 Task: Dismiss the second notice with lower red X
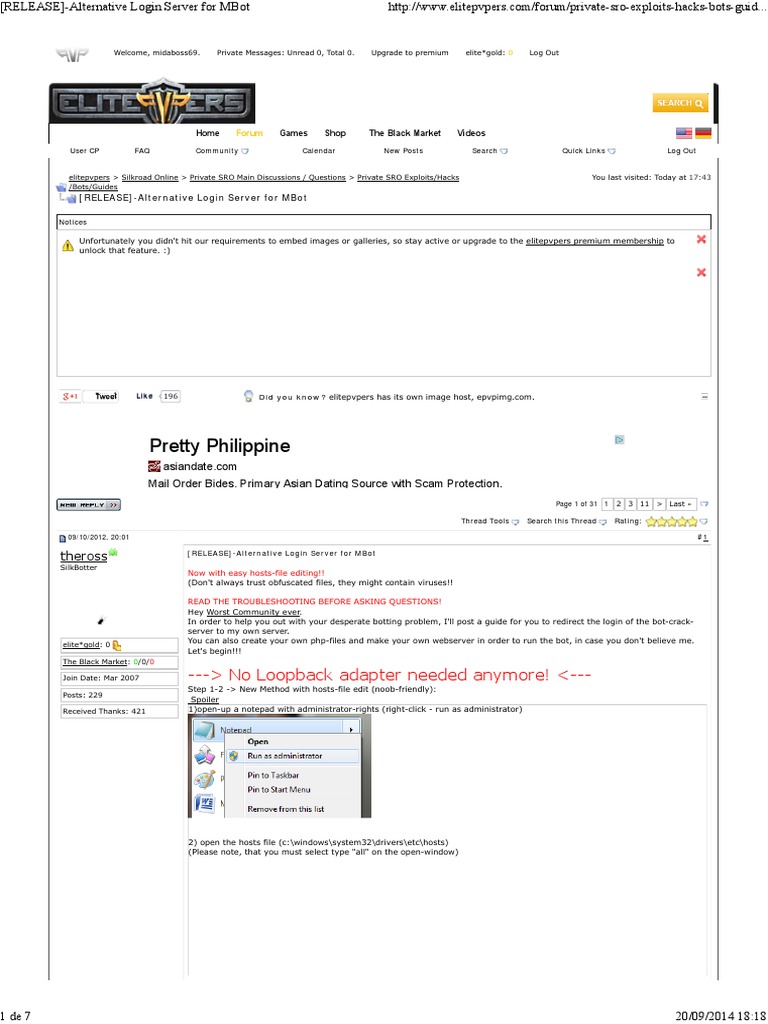click(x=701, y=272)
